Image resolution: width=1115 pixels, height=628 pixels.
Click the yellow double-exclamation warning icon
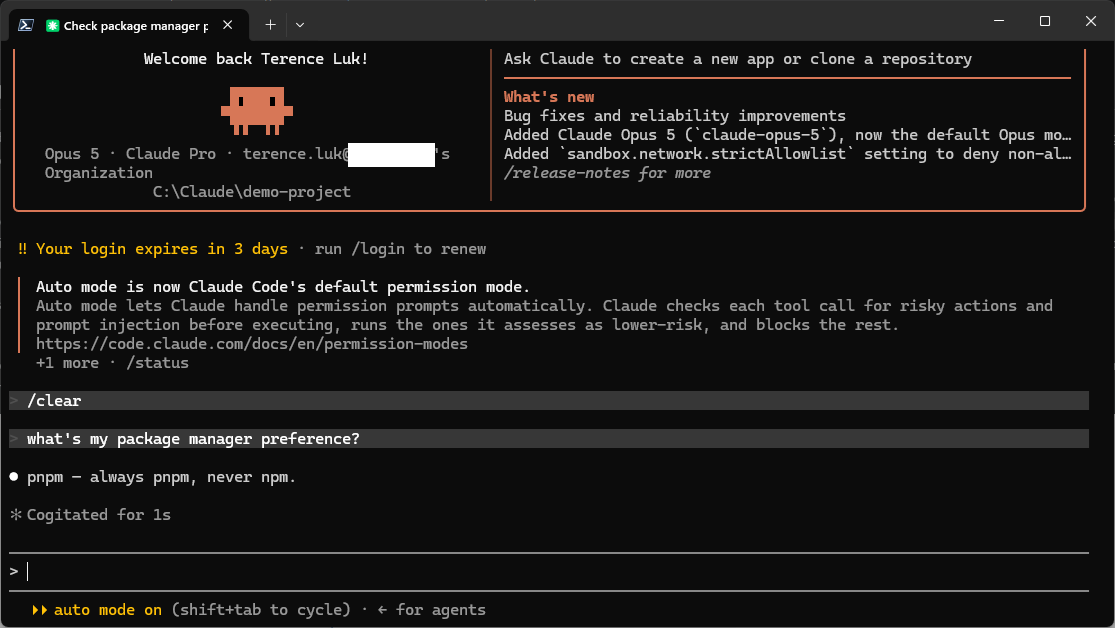[23, 249]
